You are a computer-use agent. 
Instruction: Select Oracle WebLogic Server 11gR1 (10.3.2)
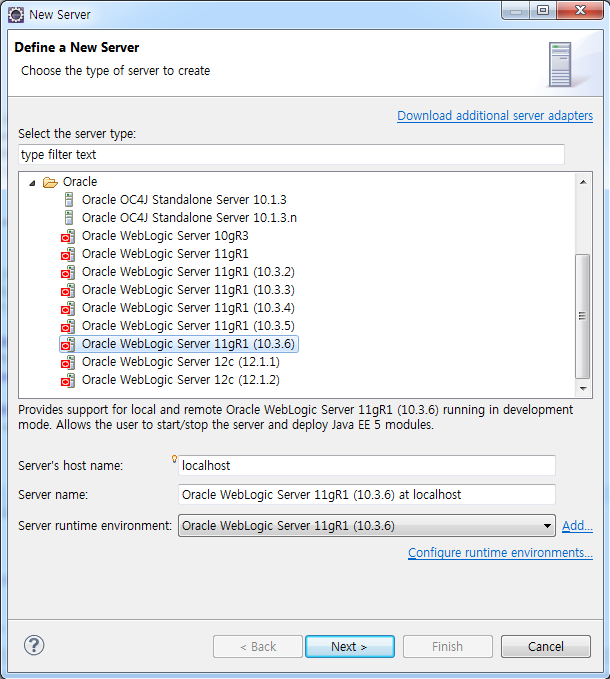click(x=188, y=272)
